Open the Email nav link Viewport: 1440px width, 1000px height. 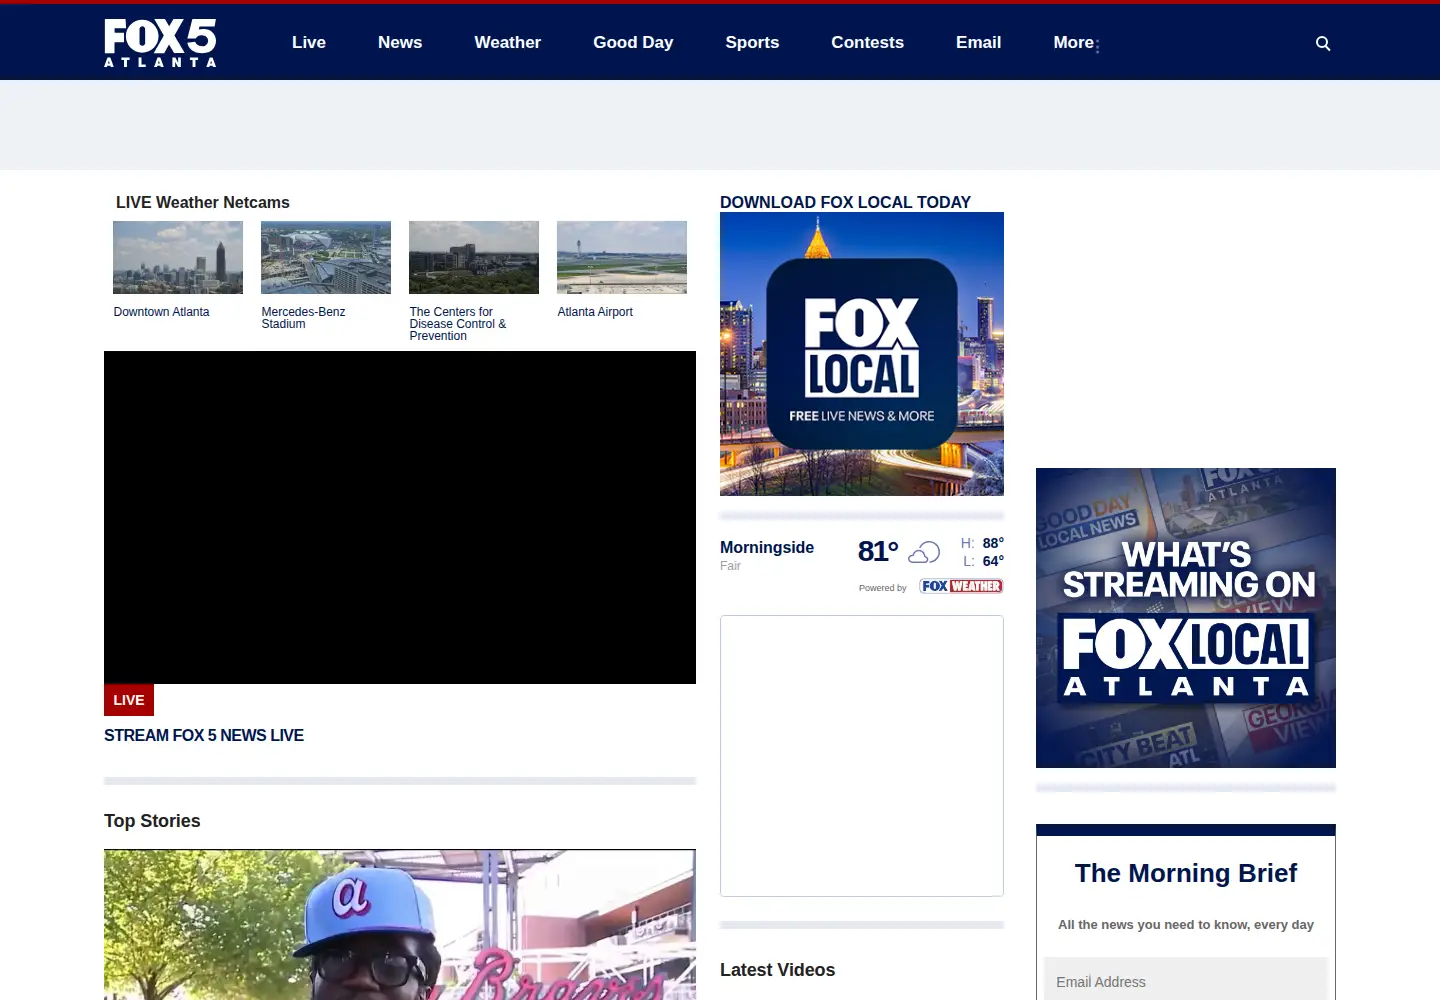tap(978, 42)
